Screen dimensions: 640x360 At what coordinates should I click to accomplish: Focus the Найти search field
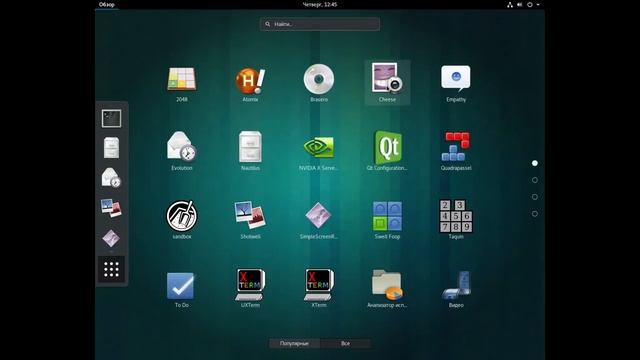(x=320, y=24)
